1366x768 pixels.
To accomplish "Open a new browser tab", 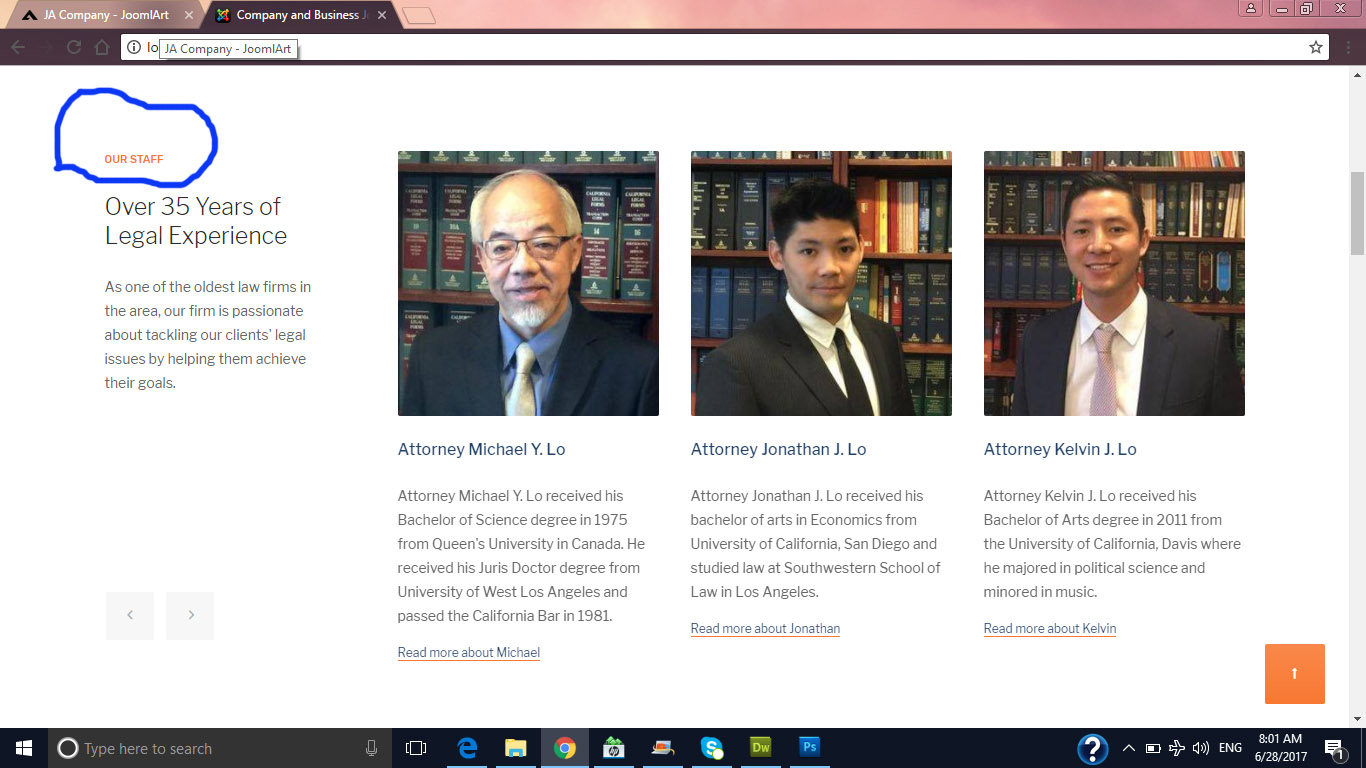I will [420, 15].
